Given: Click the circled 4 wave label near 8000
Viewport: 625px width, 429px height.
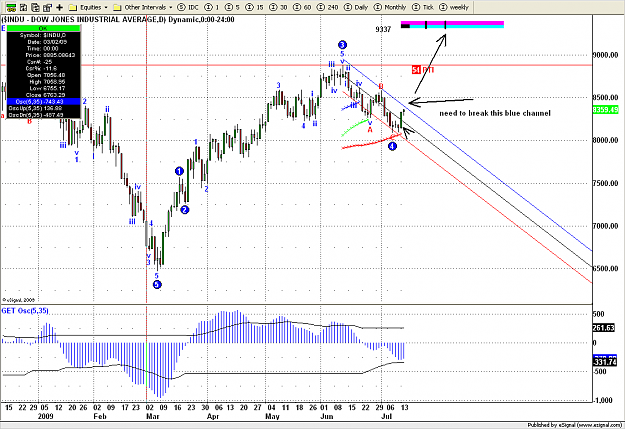Looking at the screenshot, I should [393, 146].
